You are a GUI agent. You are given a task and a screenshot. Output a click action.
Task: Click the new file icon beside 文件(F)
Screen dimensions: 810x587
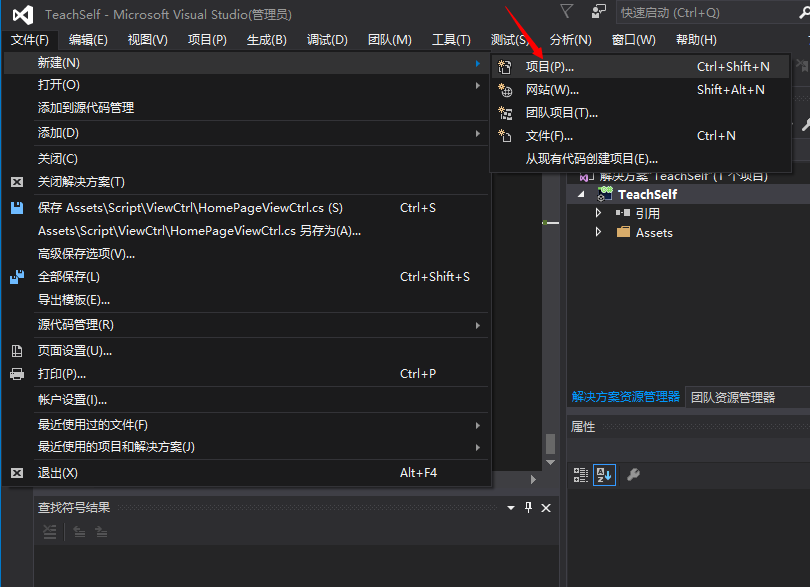tap(505, 136)
